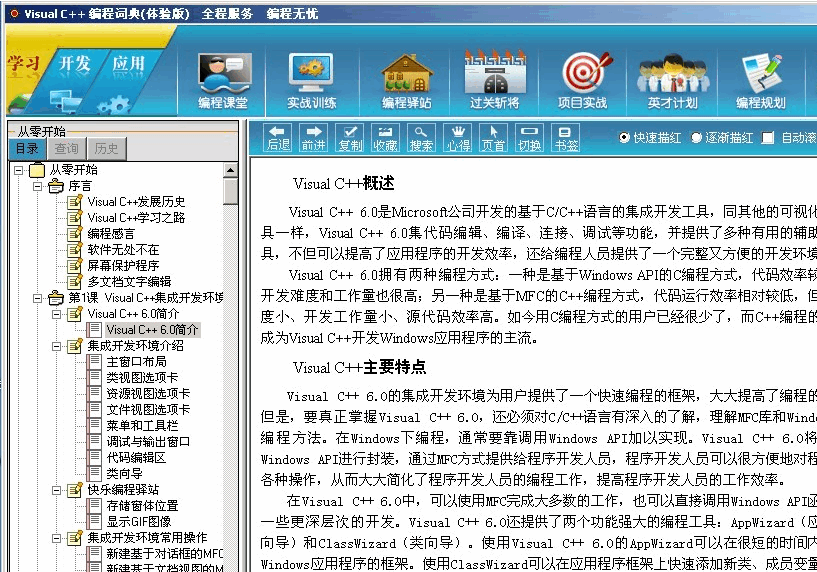Collapse the 快乐编程驿站 tree node
Screen dimensions: 817x572
tap(57, 490)
